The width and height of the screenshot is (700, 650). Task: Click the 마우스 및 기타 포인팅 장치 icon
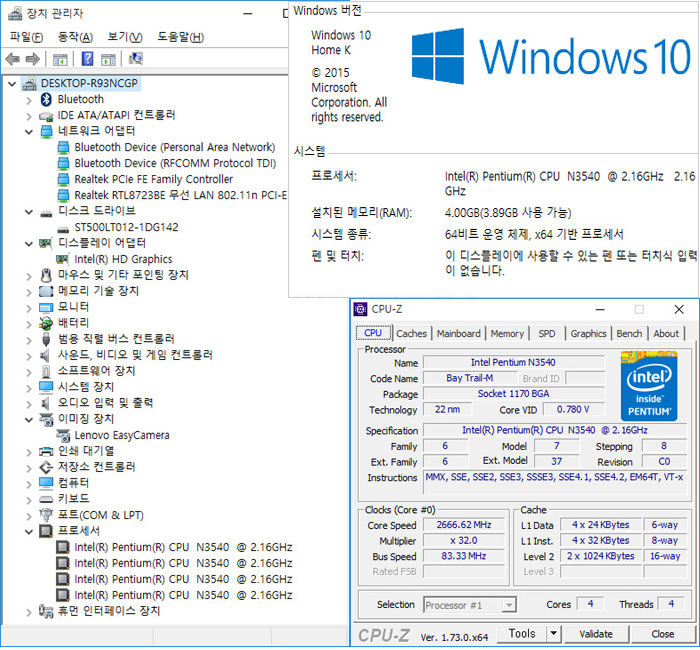coord(46,275)
